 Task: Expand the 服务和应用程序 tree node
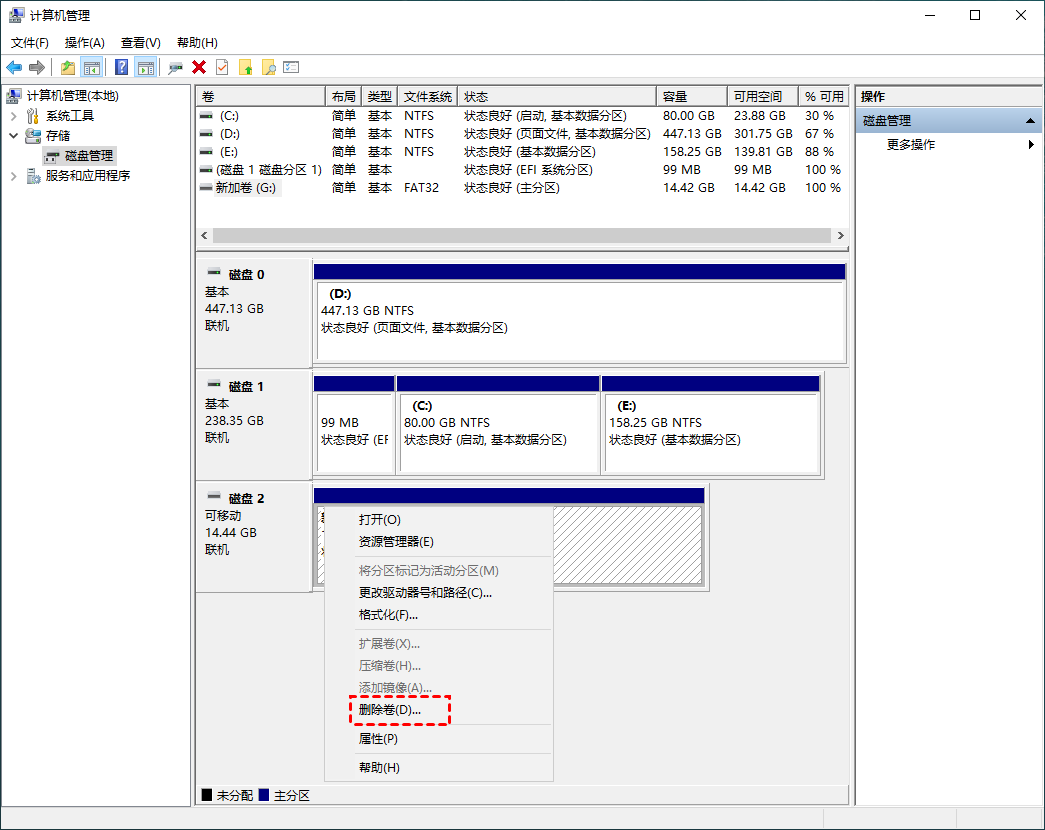13,176
